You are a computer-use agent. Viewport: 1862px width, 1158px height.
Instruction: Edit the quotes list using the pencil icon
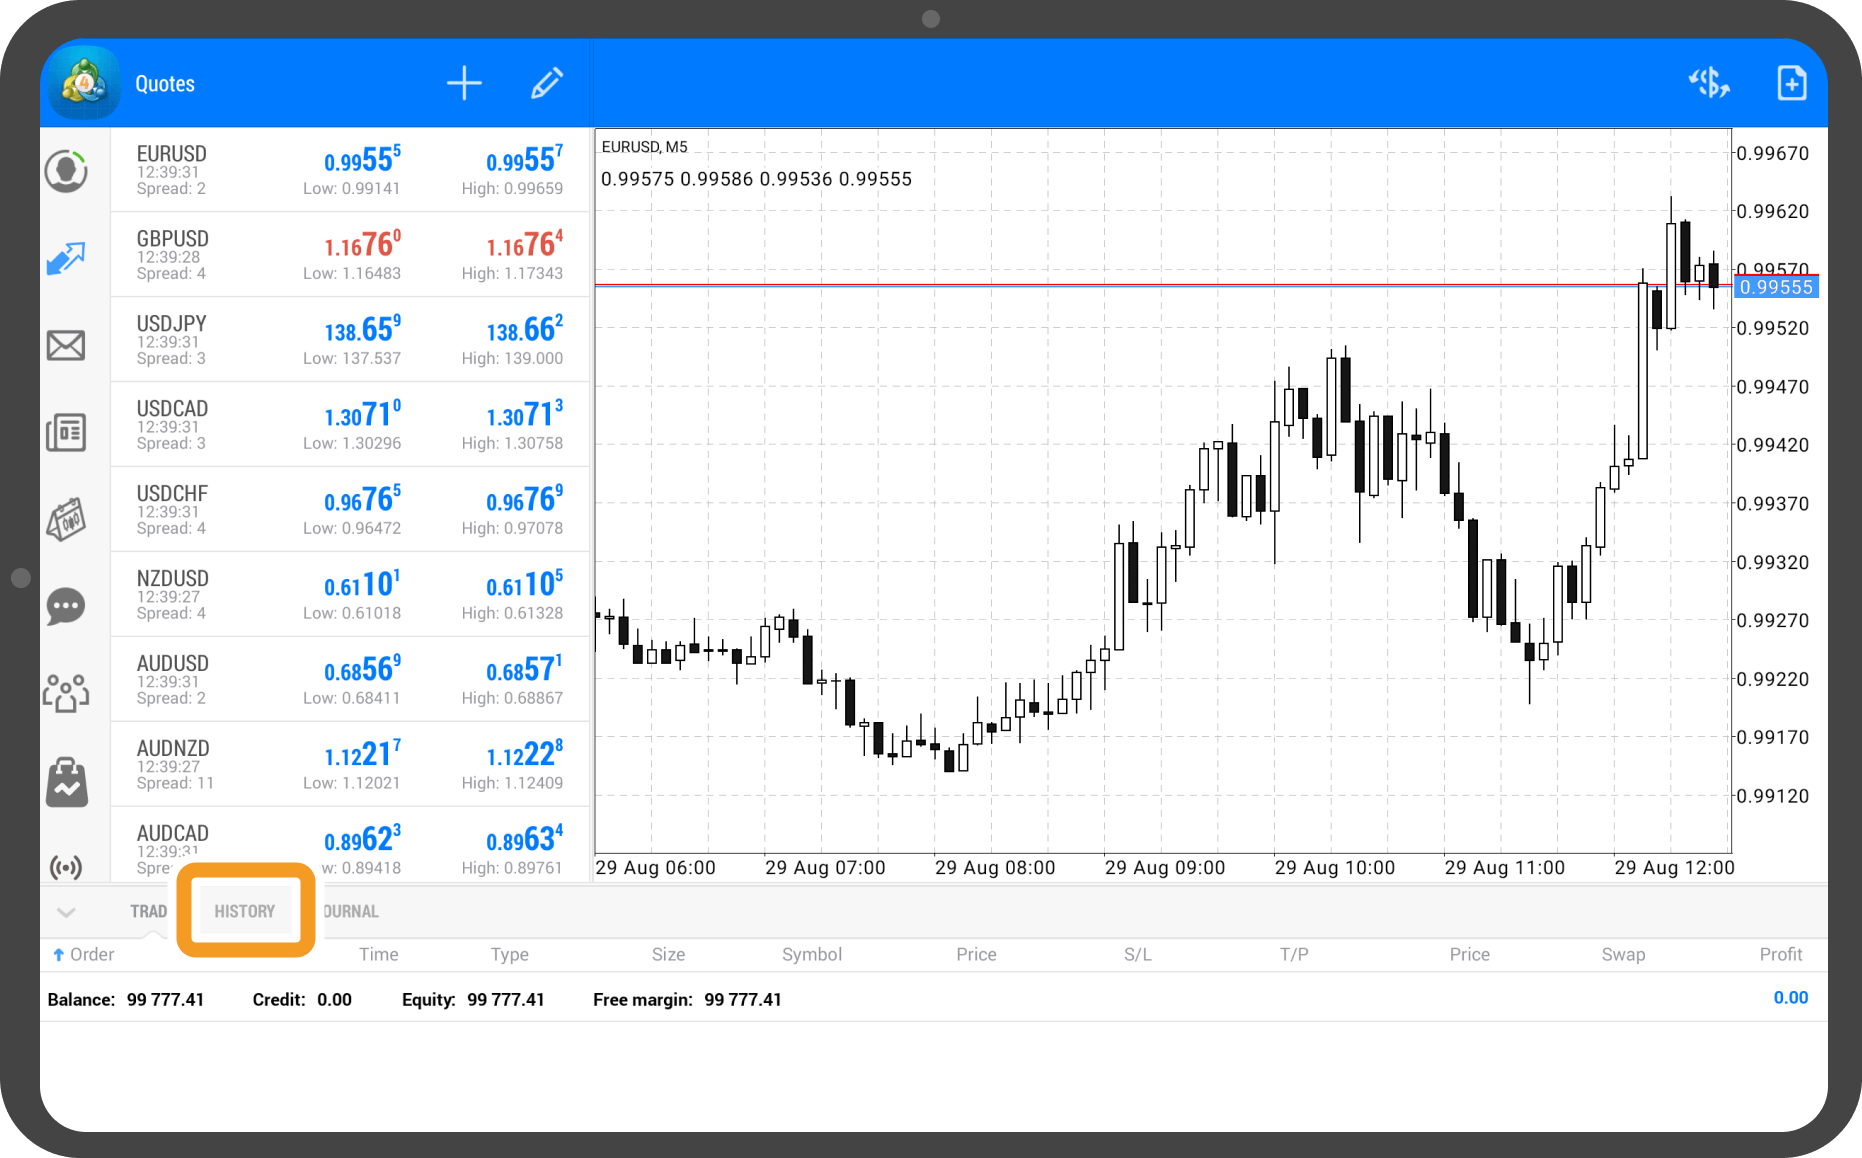tap(547, 83)
